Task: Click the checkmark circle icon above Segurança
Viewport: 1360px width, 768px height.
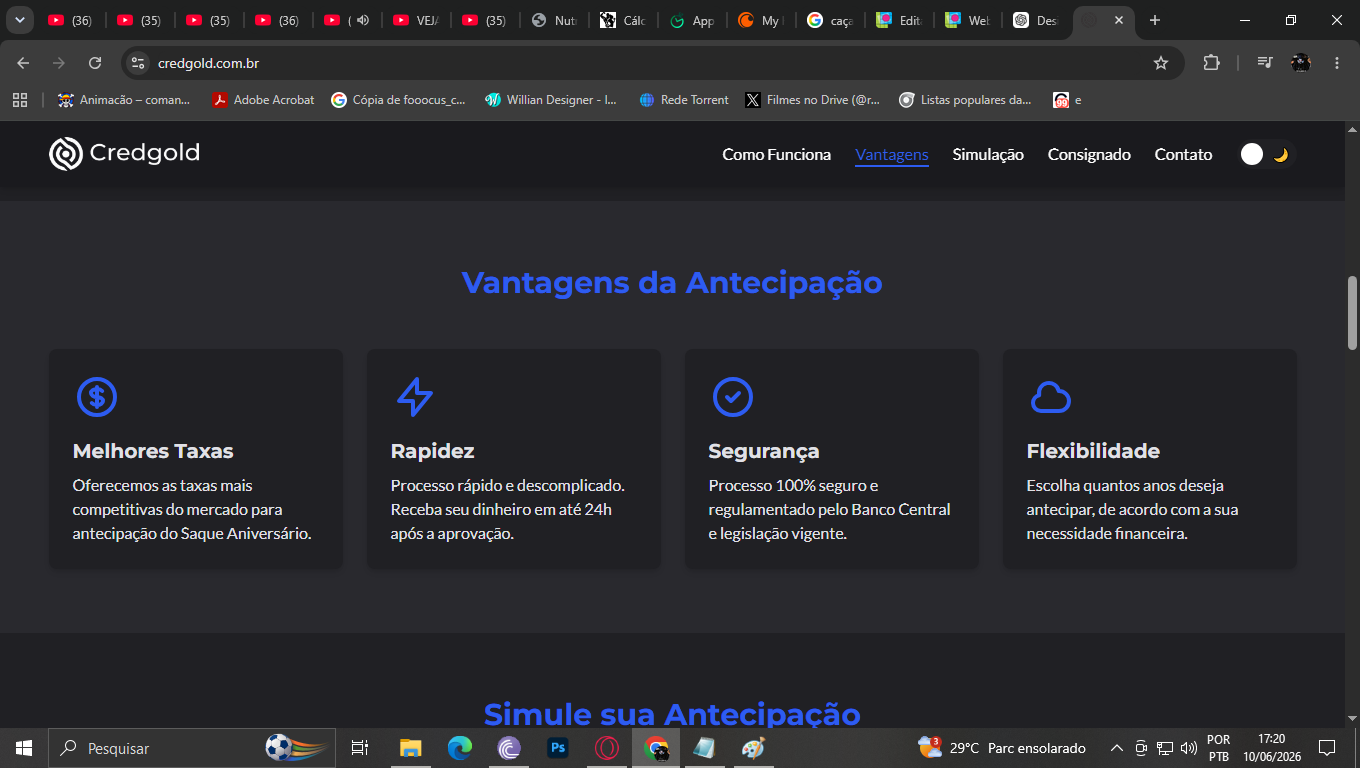Action: coord(733,397)
